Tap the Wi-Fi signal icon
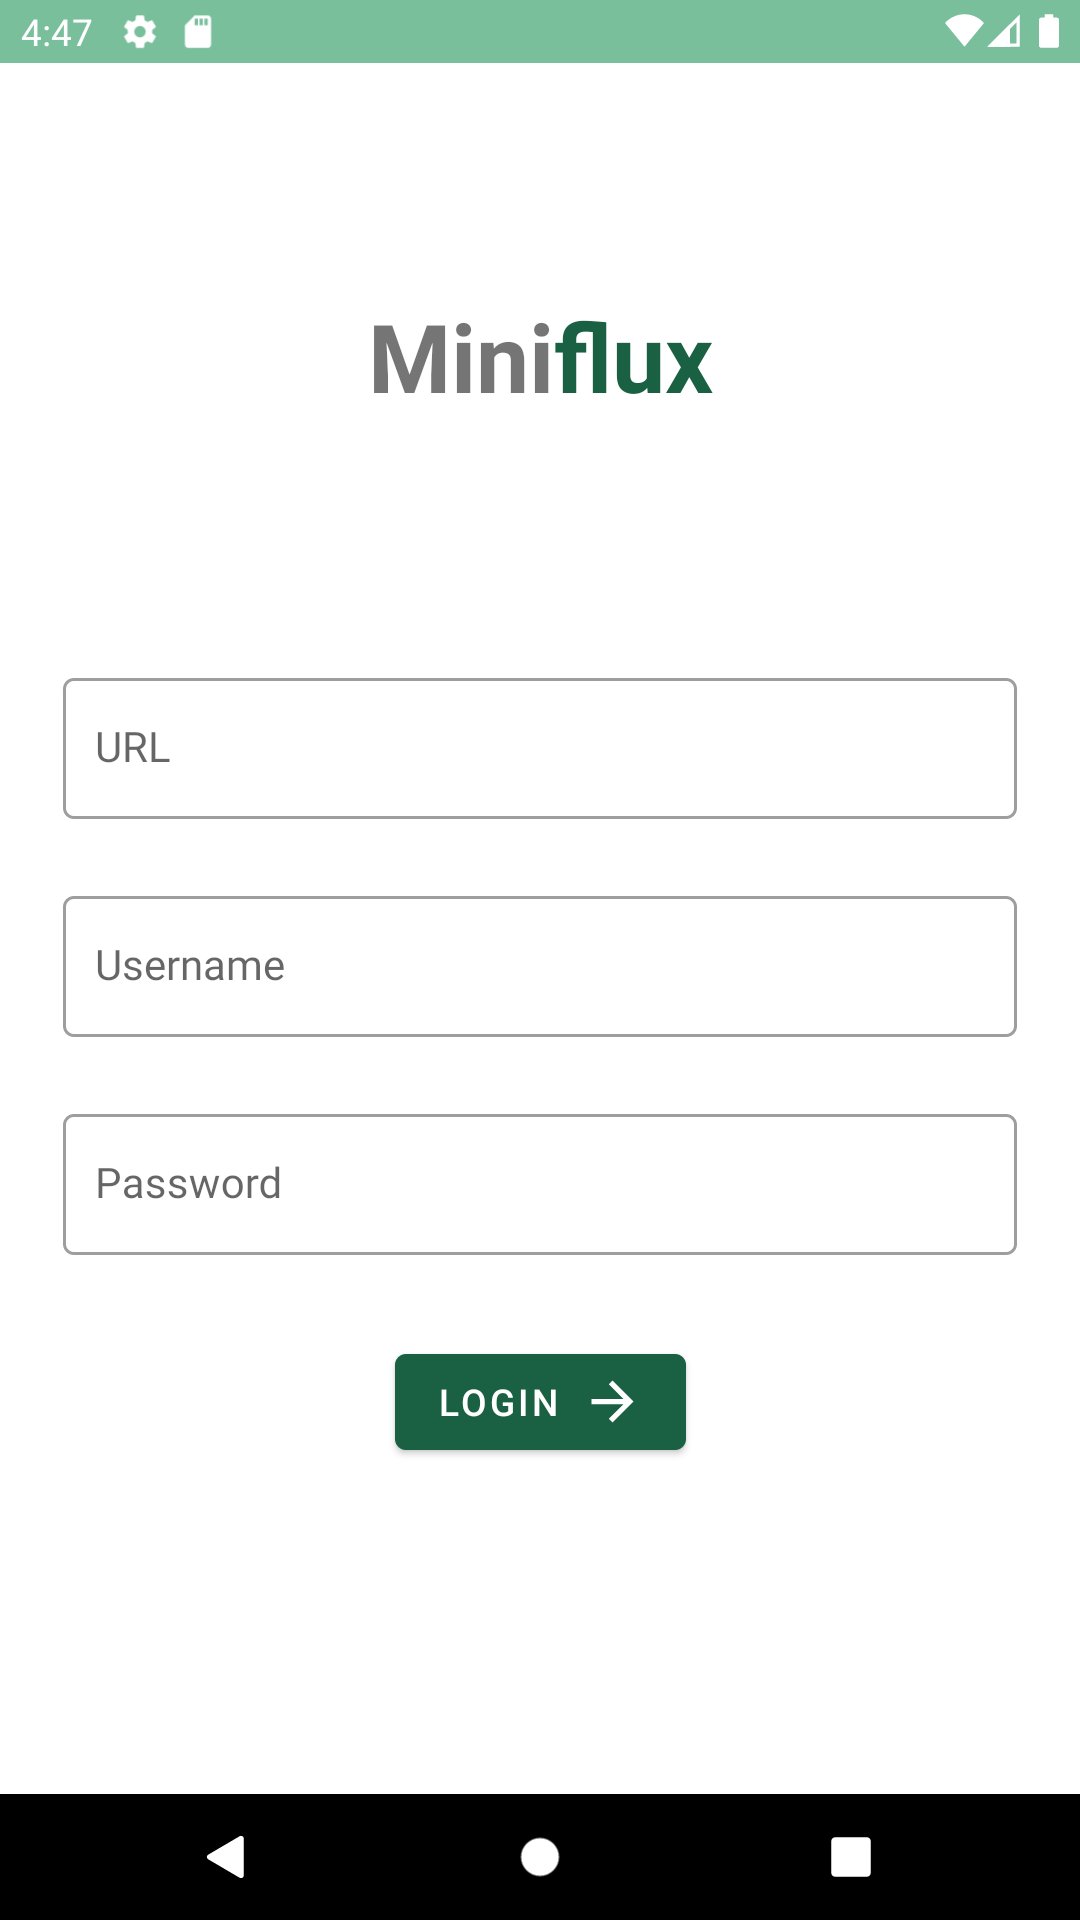The height and width of the screenshot is (1920, 1080). coord(963,32)
